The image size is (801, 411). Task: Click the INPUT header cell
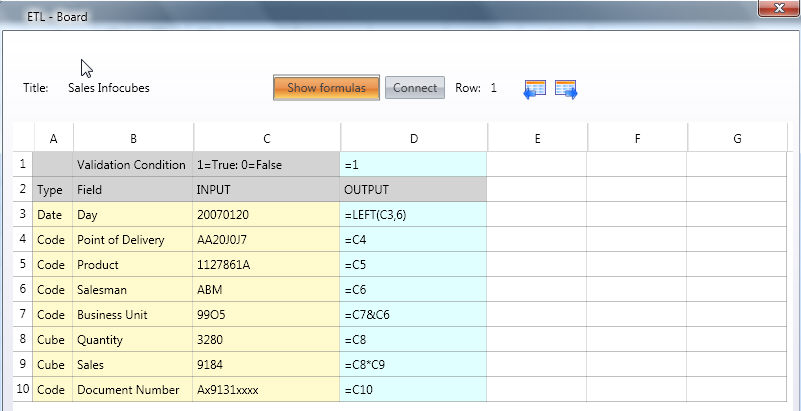pyautogui.click(x=266, y=189)
